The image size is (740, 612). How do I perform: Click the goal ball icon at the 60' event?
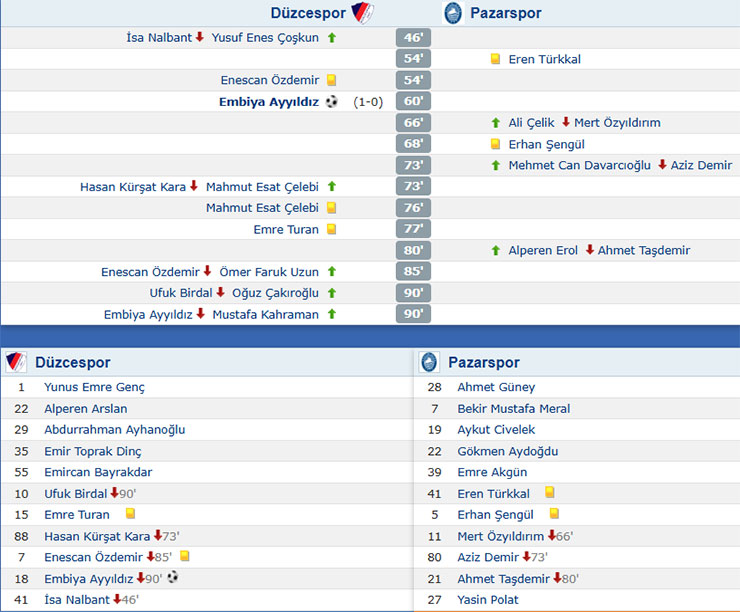pyautogui.click(x=332, y=101)
